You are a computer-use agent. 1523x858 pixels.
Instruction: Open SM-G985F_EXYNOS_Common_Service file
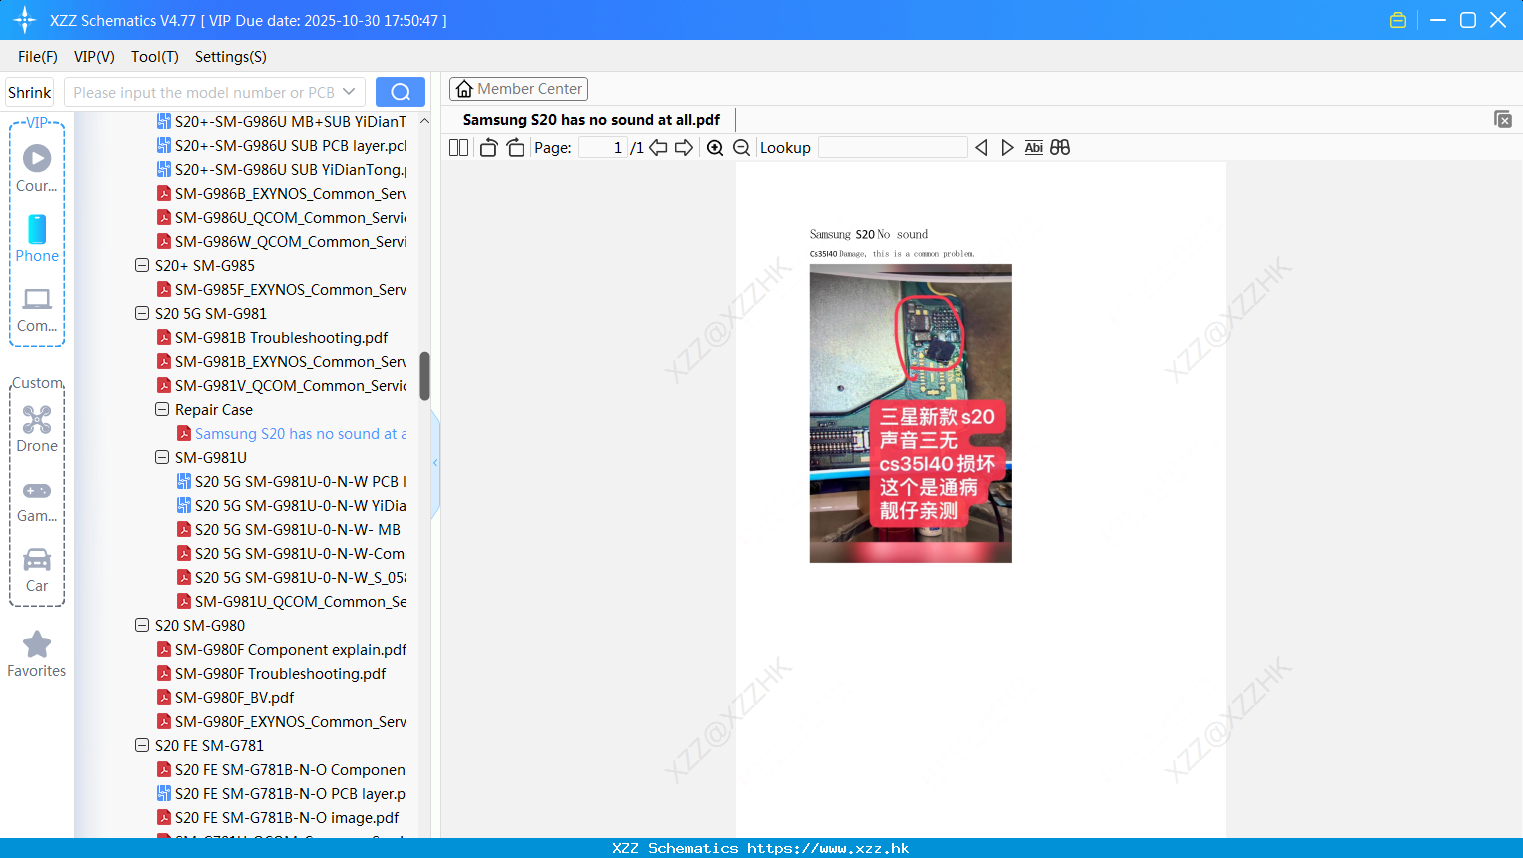[x=281, y=290]
